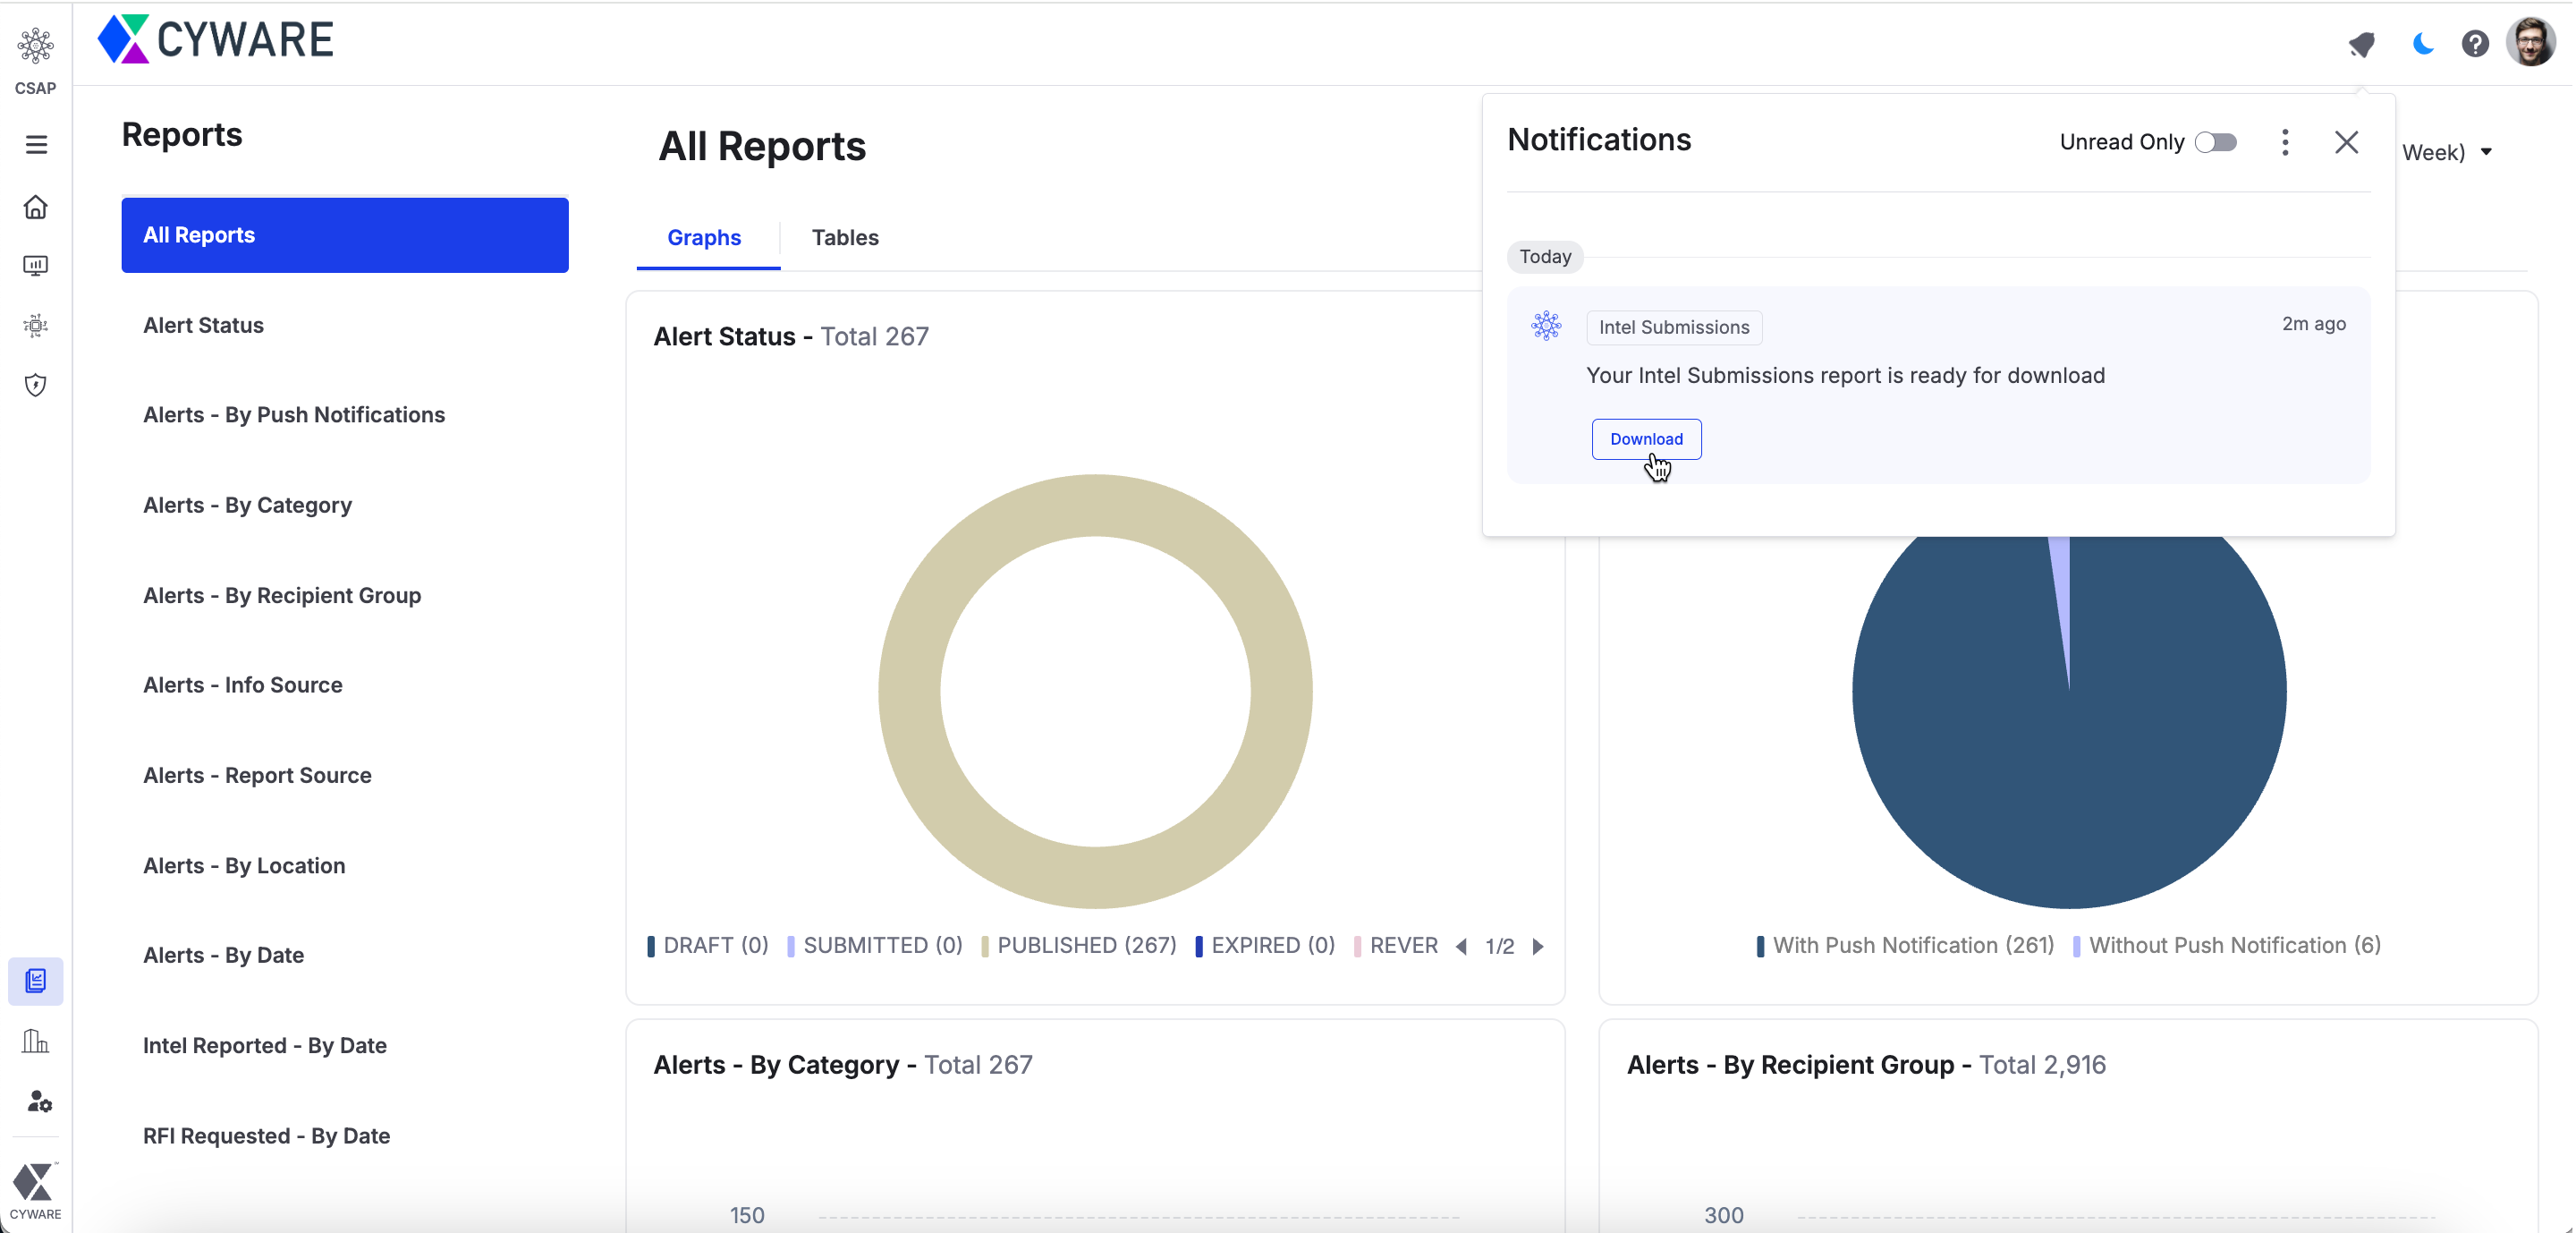
Task: Toggle EXPIRED (0) legend series
Action: point(1265,946)
